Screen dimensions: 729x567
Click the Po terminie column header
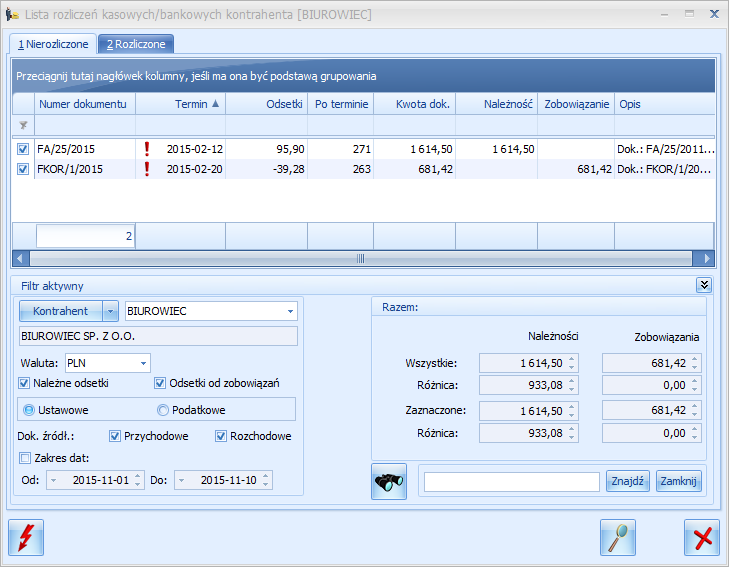[341, 104]
